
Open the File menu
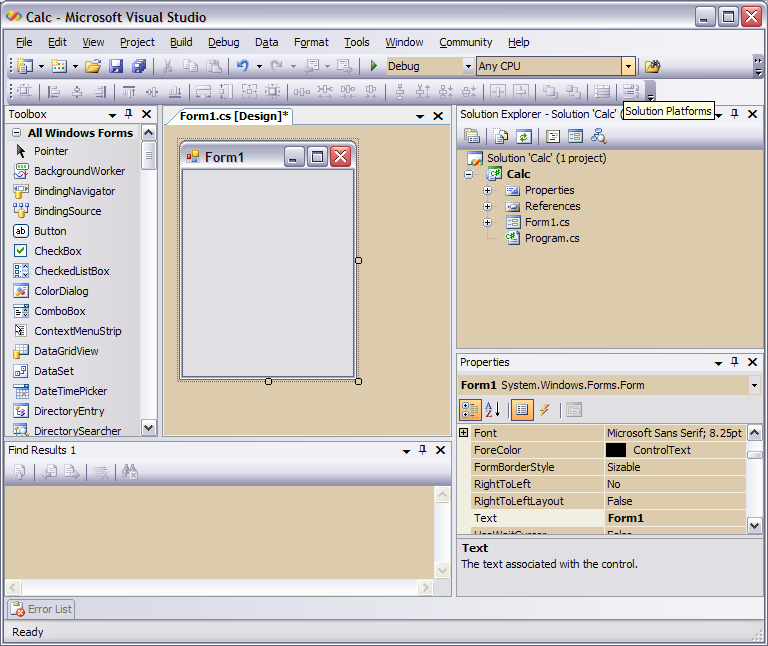click(24, 43)
